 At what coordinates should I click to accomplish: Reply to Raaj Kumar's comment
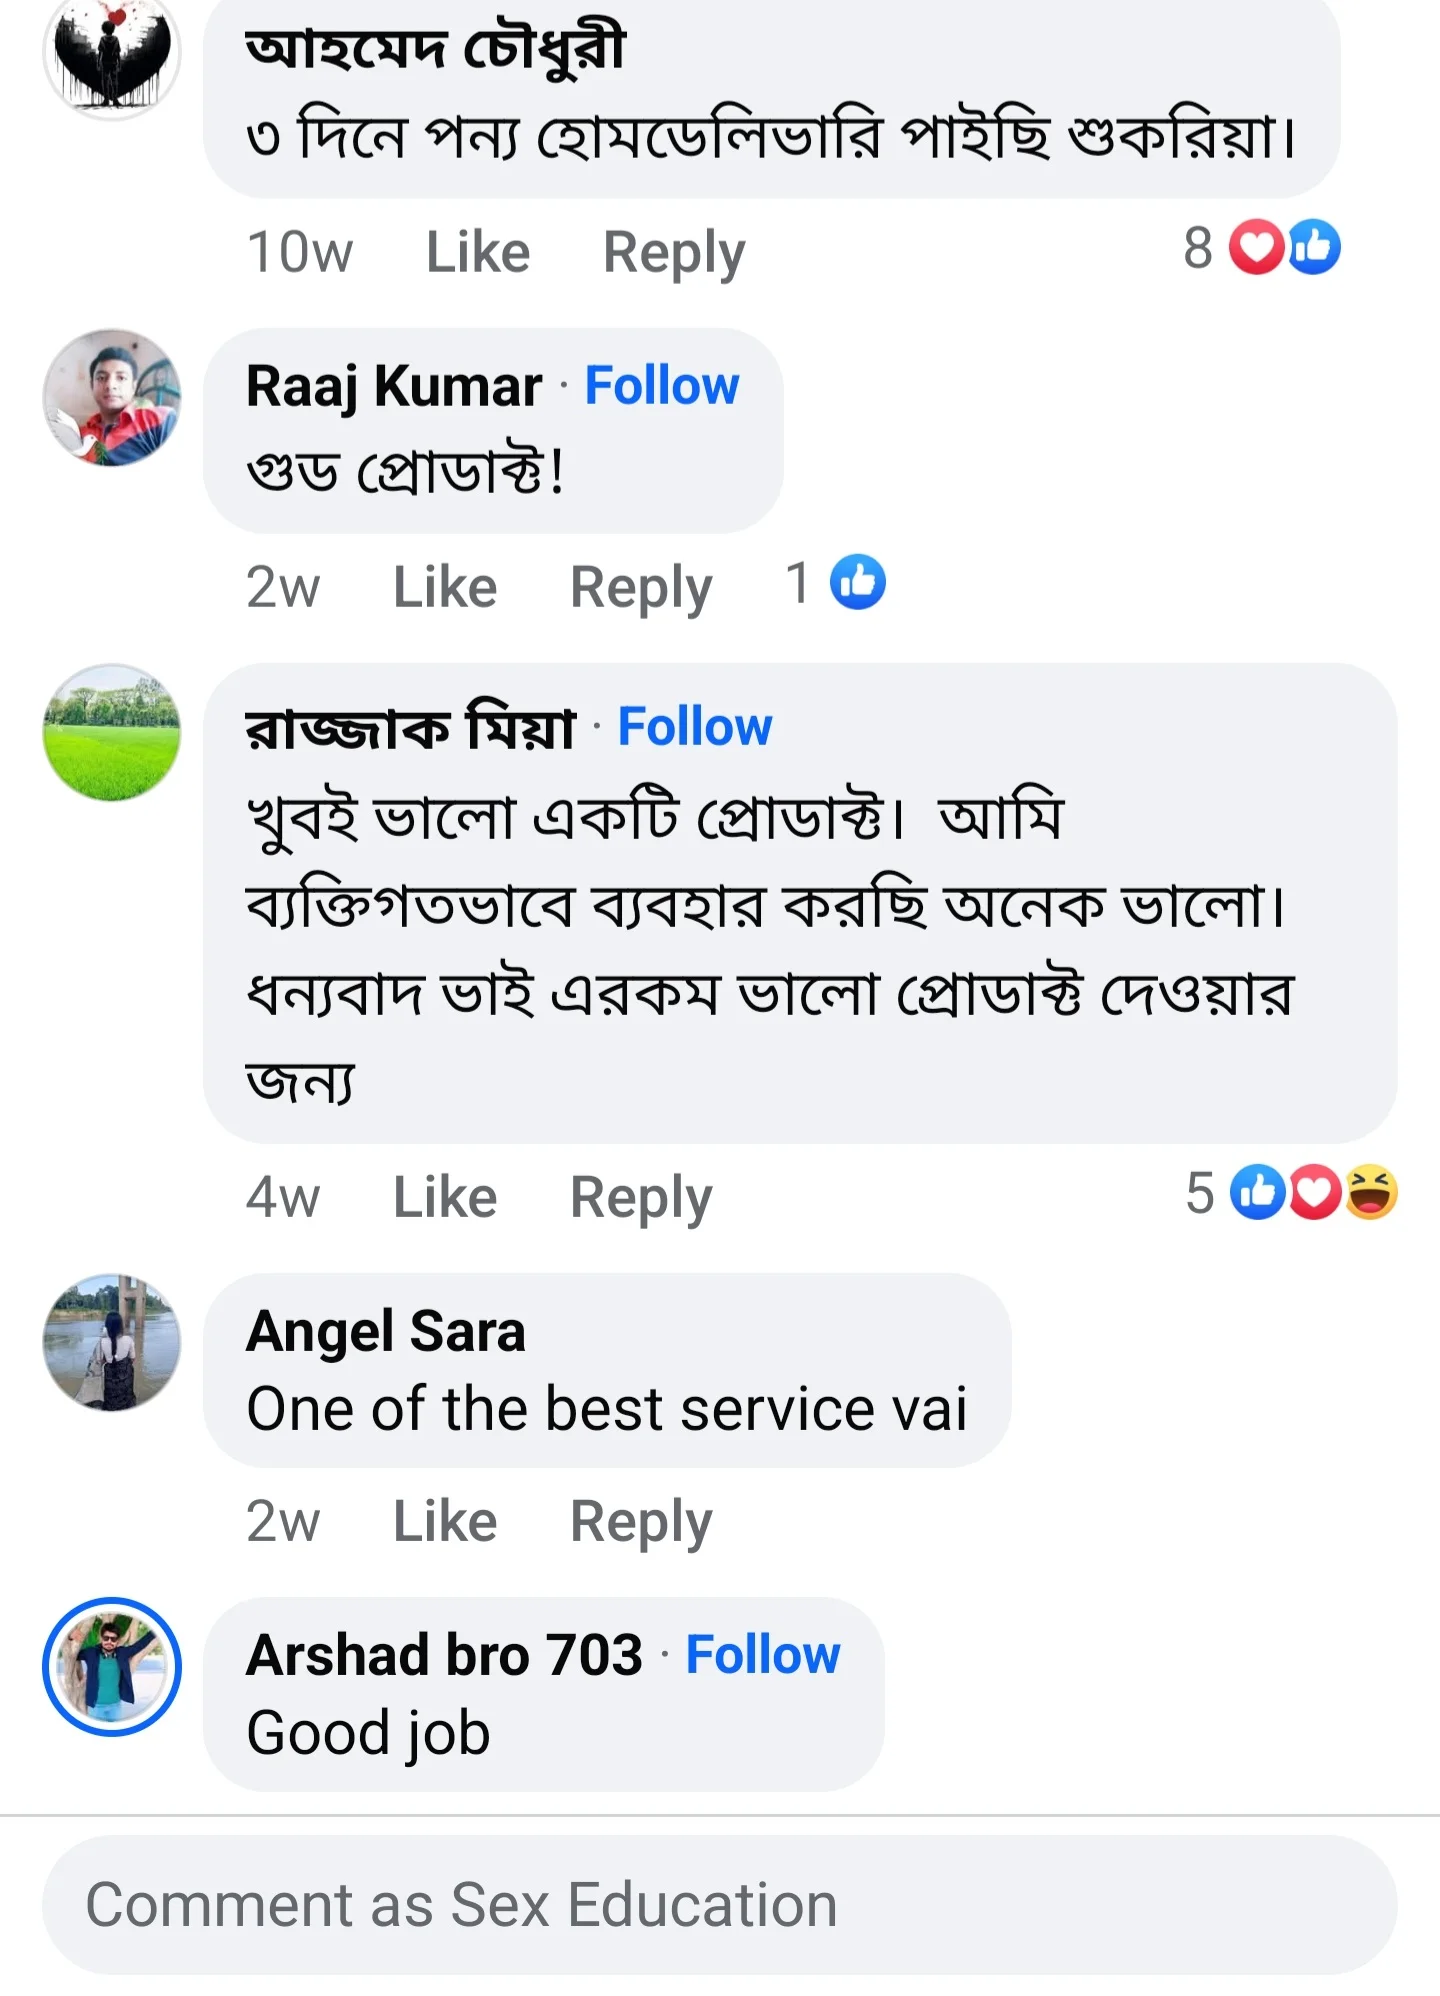(x=640, y=585)
